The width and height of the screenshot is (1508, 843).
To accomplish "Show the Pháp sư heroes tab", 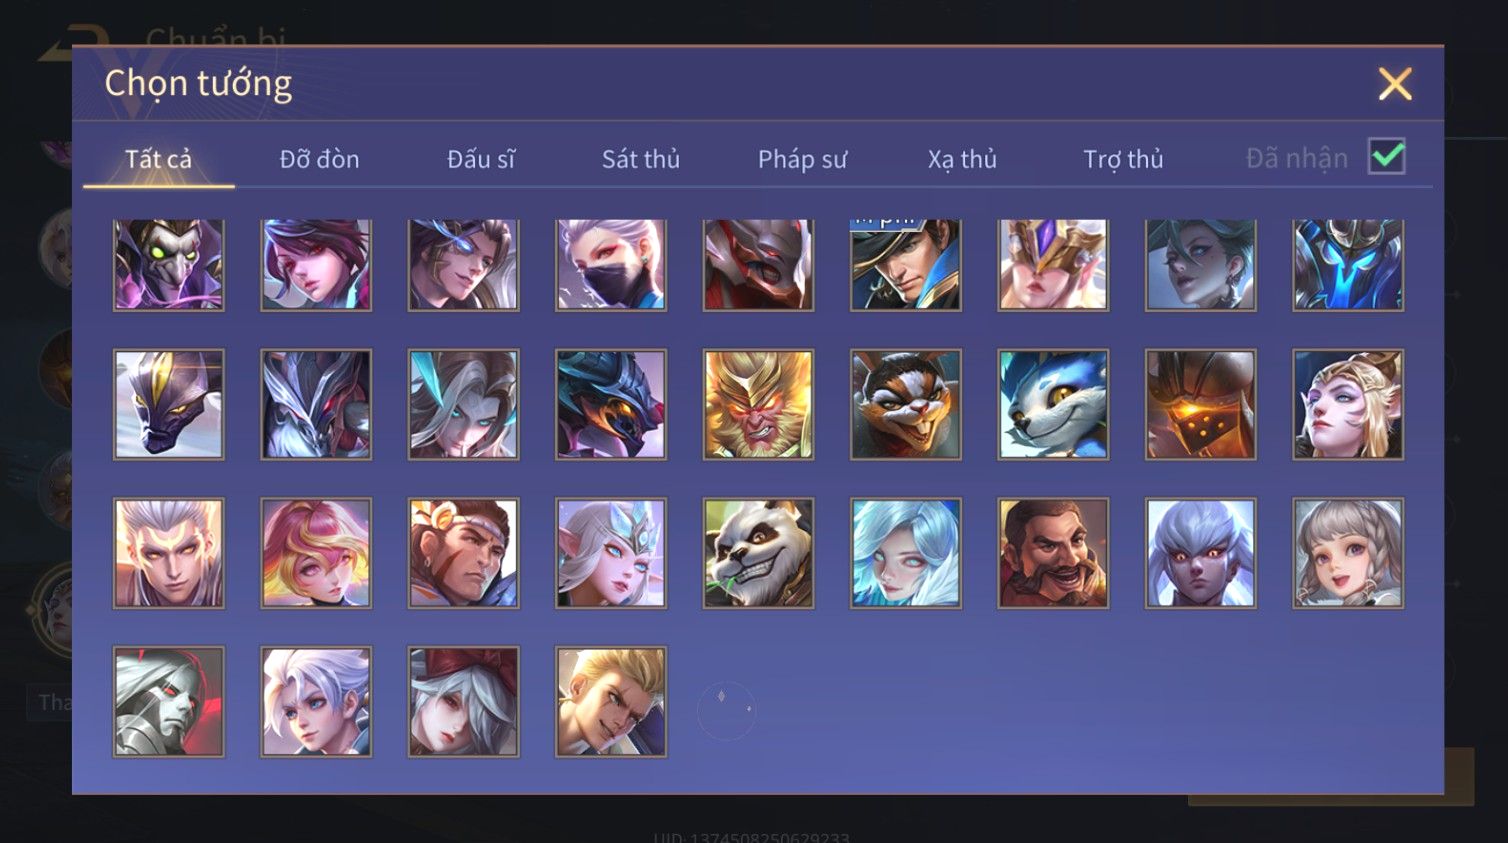I will tap(802, 159).
